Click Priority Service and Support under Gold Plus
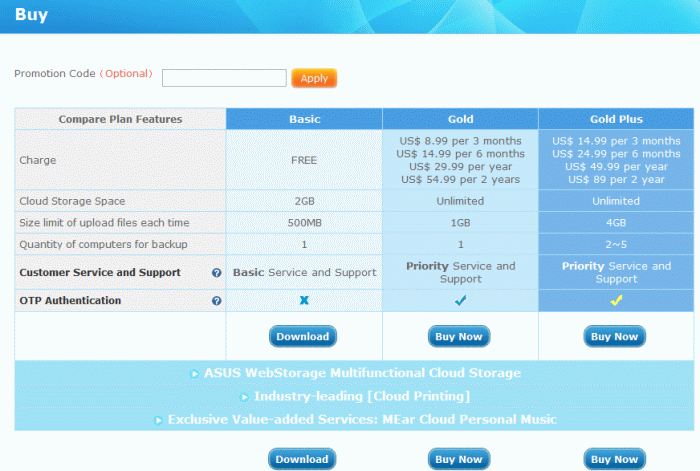 [616, 272]
